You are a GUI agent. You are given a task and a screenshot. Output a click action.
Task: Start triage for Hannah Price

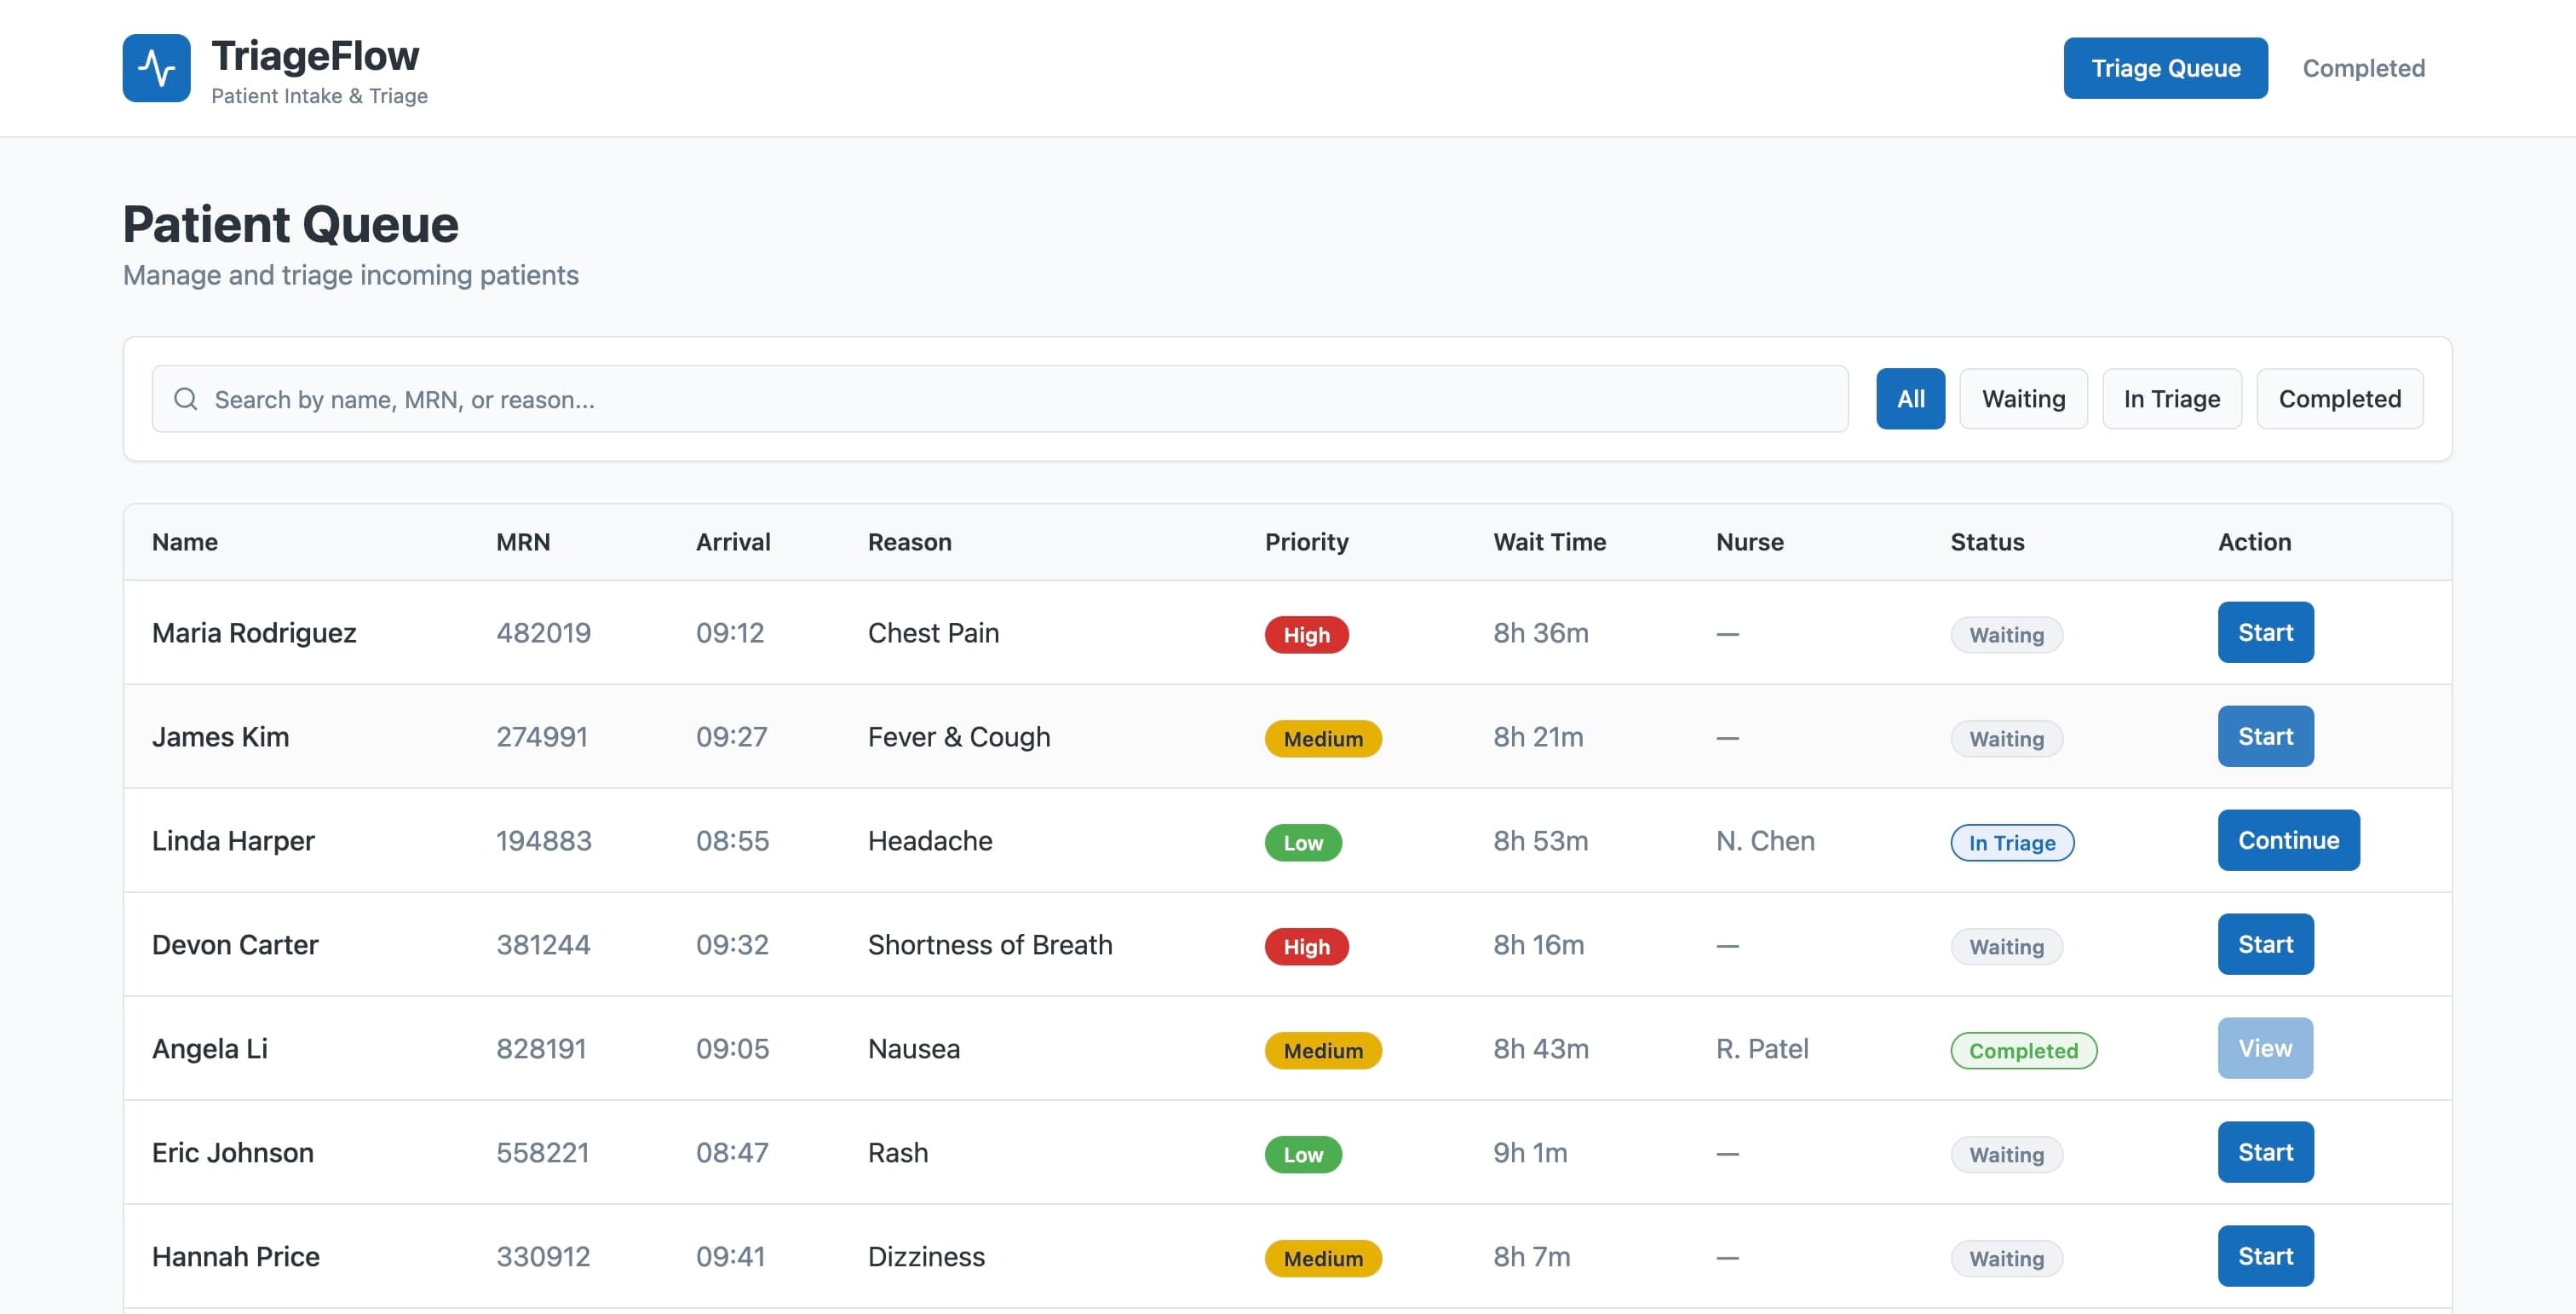(x=2265, y=1256)
